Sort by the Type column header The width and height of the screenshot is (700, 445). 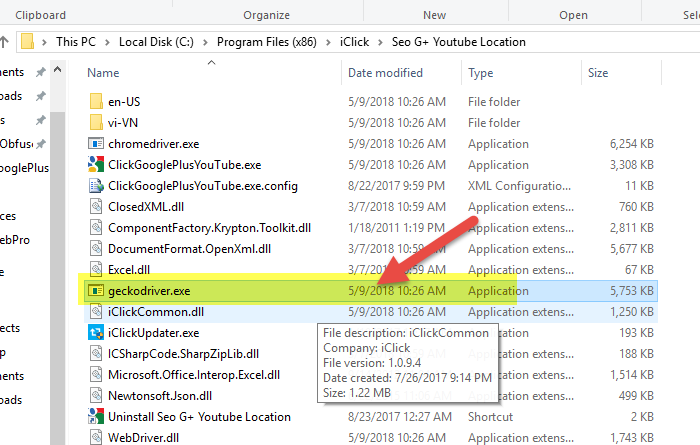(480, 72)
